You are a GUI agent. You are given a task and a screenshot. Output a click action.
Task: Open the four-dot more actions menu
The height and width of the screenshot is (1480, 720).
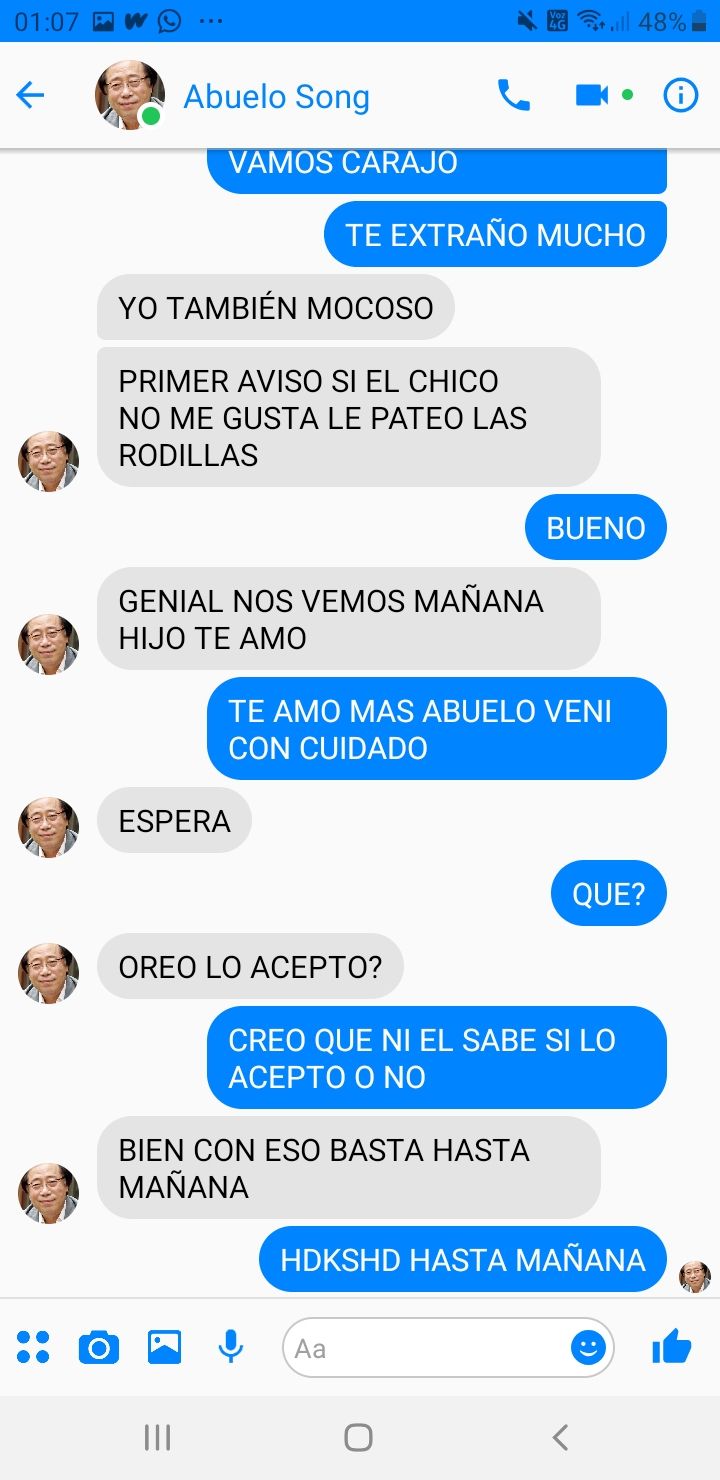point(33,1348)
